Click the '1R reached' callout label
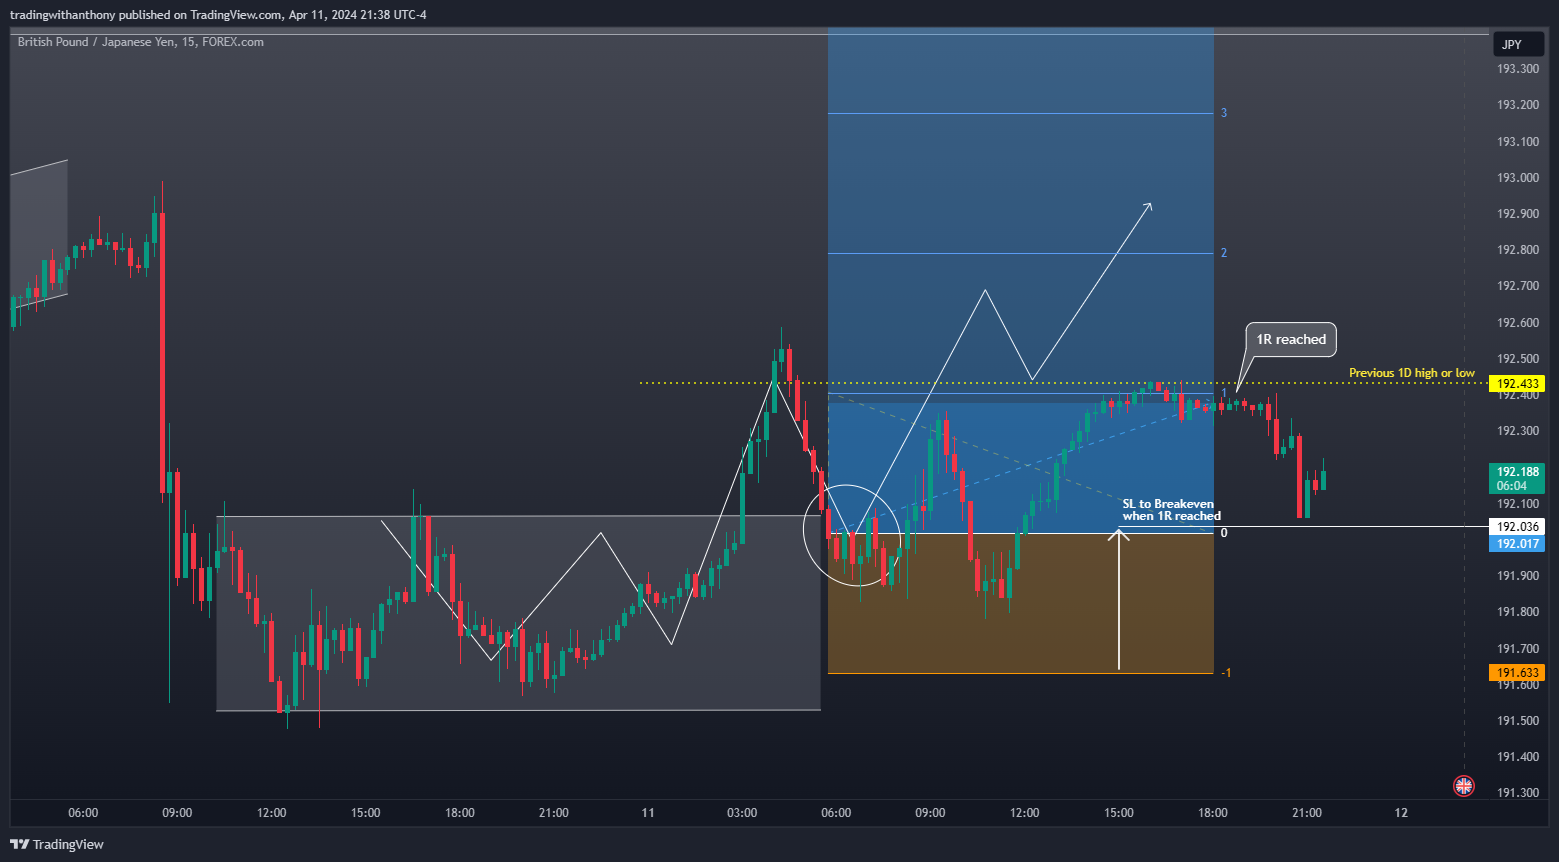This screenshot has width=1559, height=862. [x=1291, y=340]
